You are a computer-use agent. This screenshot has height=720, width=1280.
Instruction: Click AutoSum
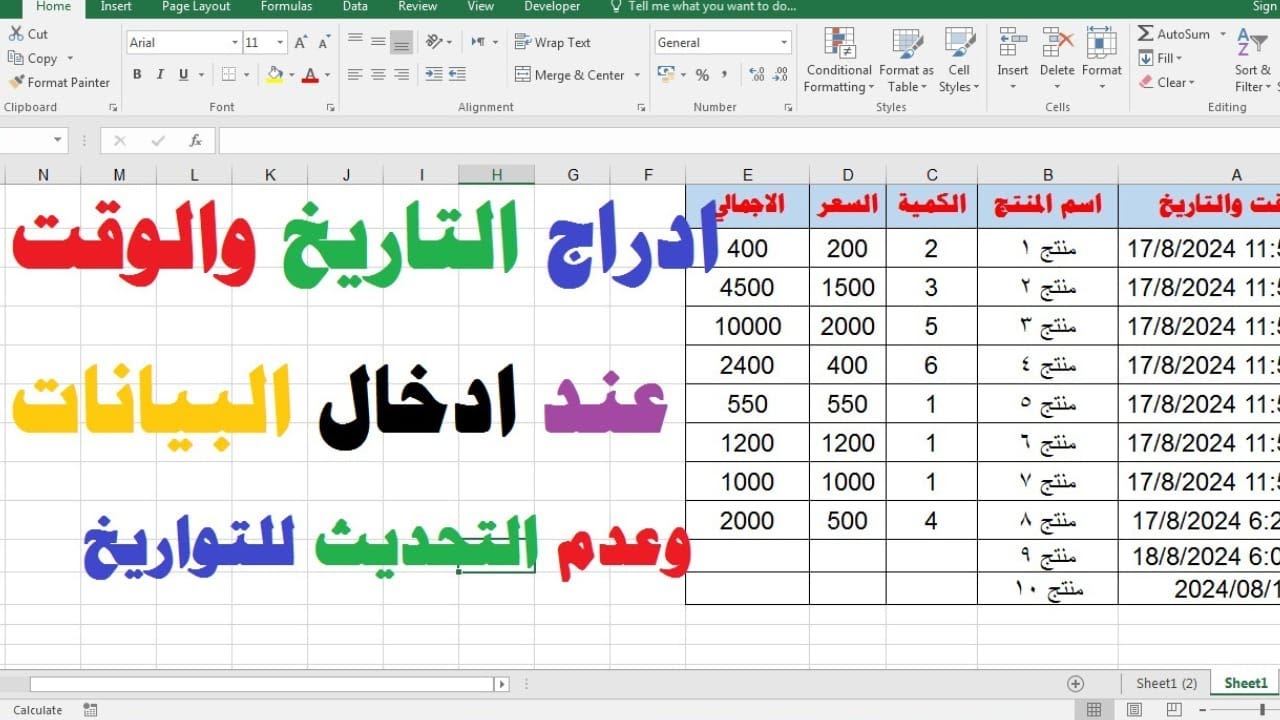click(1174, 34)
